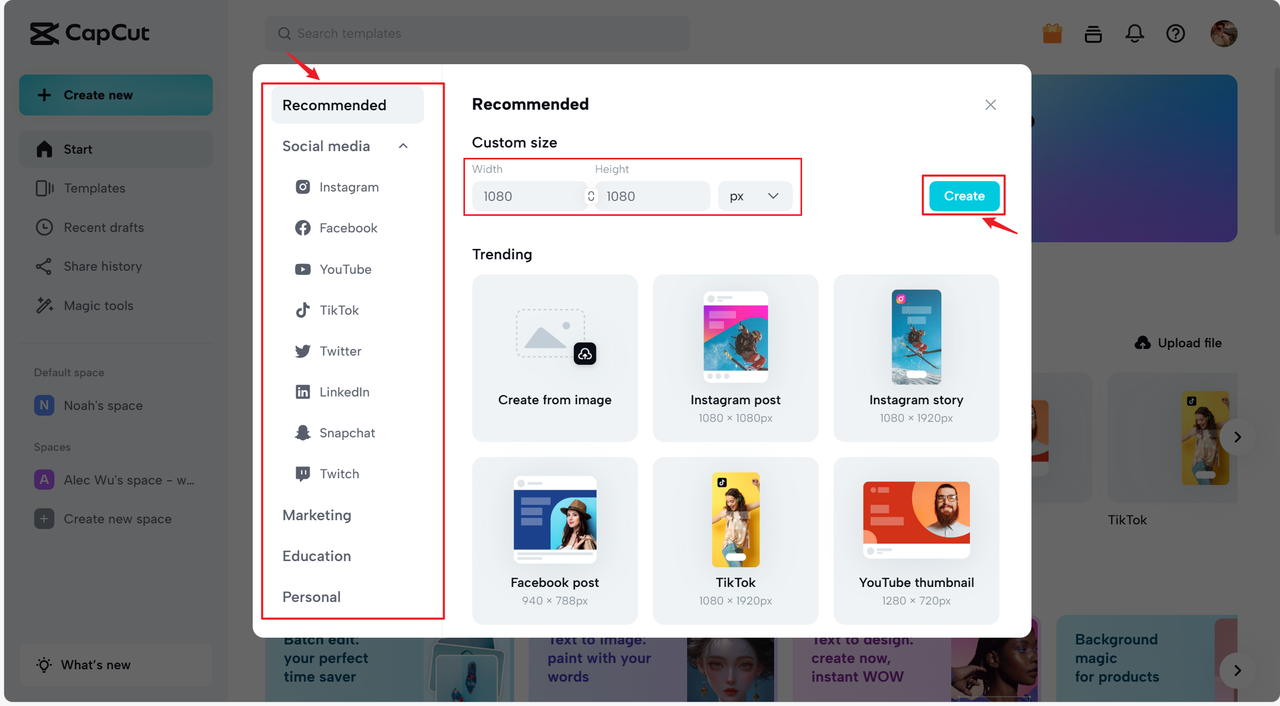Open the Personal category
Screen dimensions: 1280x706
[311, 597]
